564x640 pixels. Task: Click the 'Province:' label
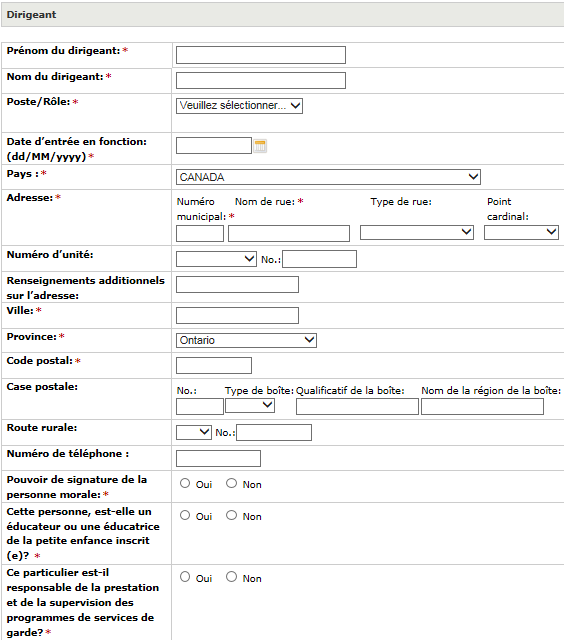(31, 337)
